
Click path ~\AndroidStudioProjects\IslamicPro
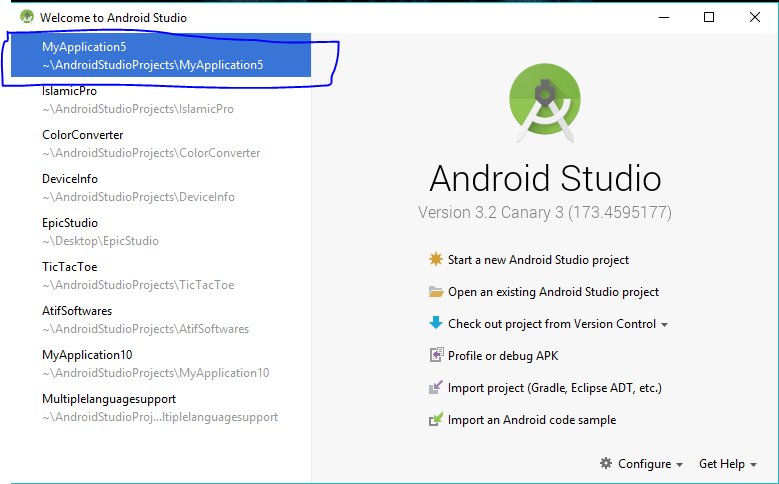pos(138,109)
